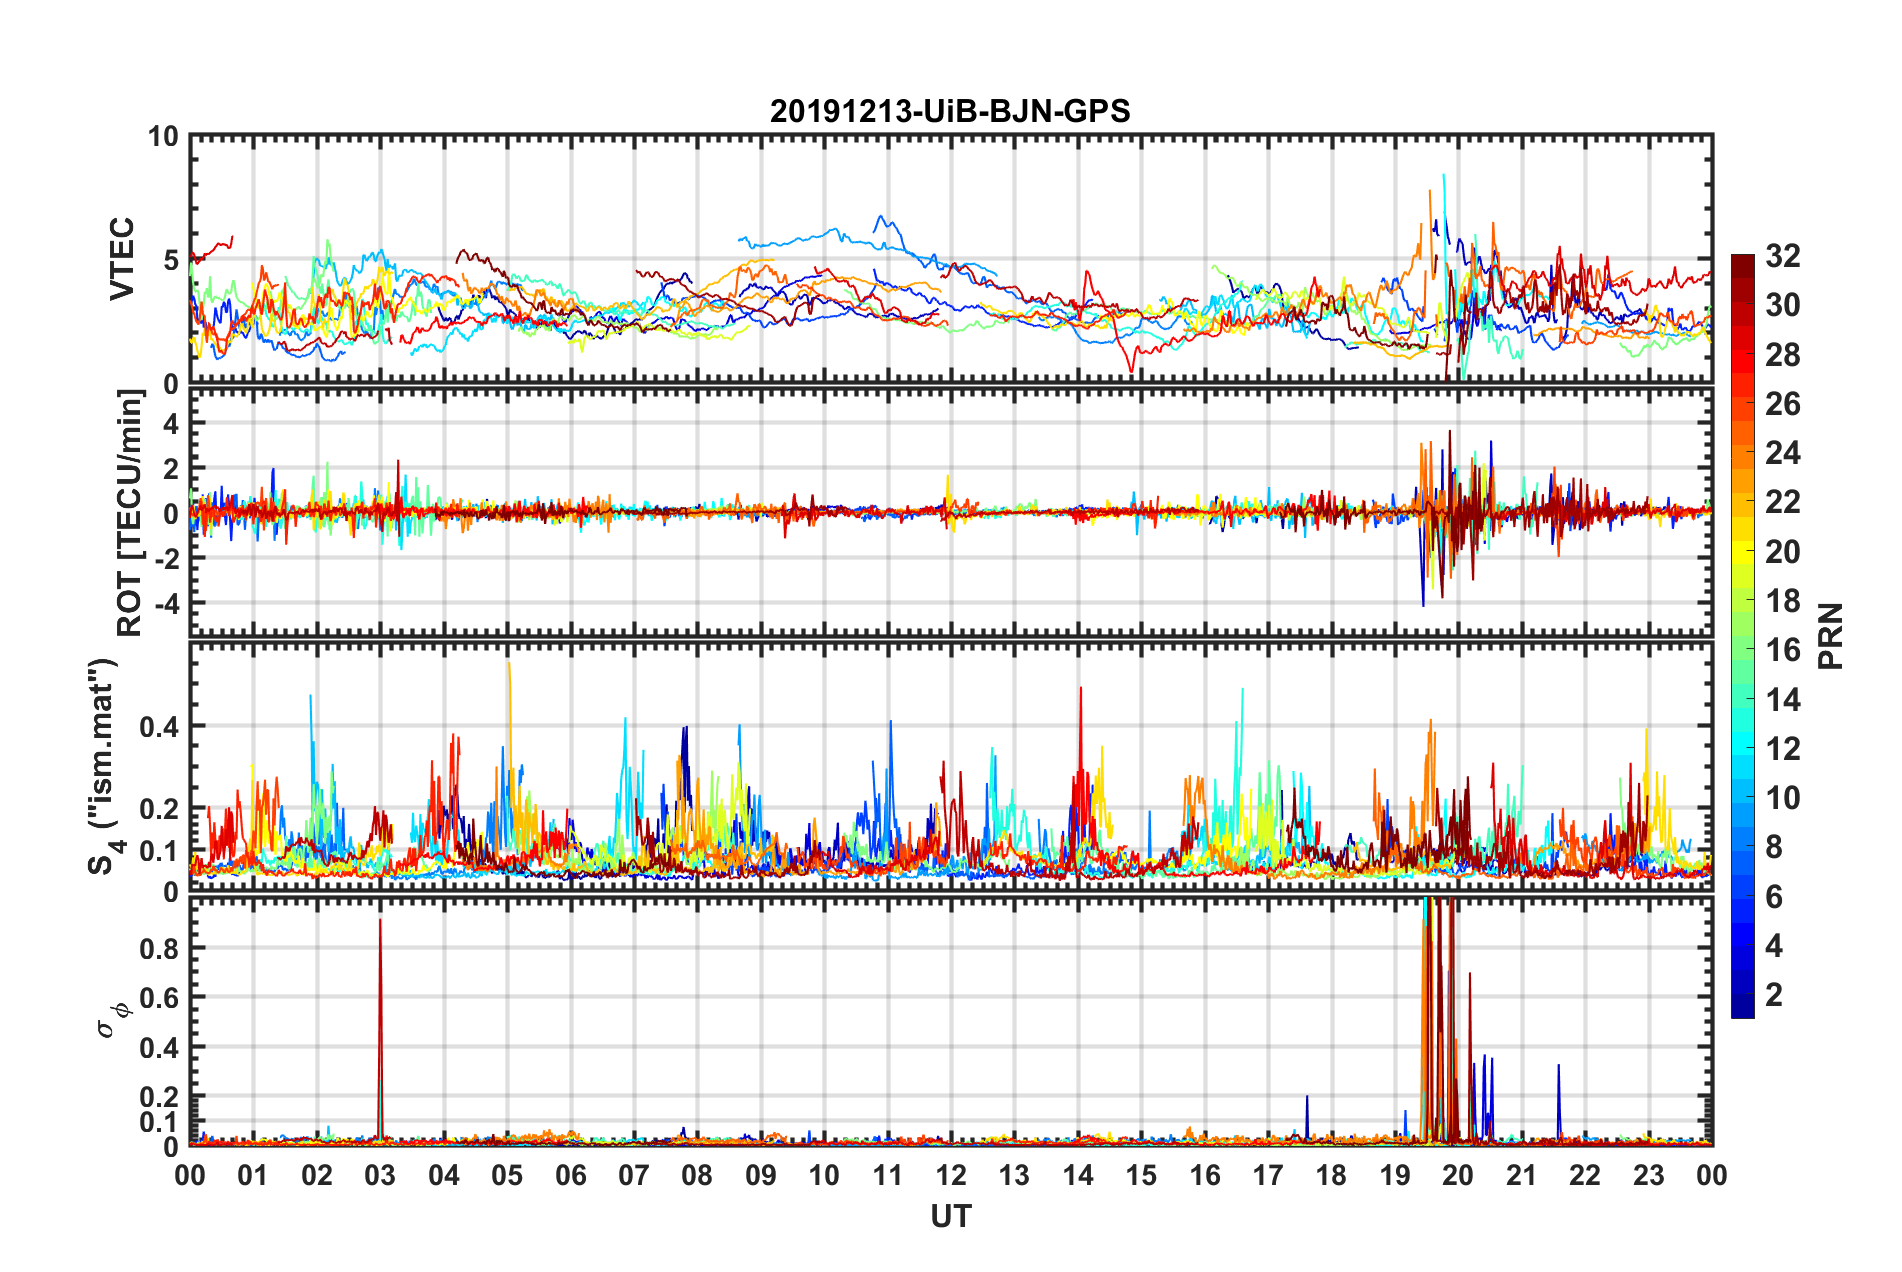Select x-axis hour label 21
The image size is (1902, 1272).
[x=1522, y=1175]
